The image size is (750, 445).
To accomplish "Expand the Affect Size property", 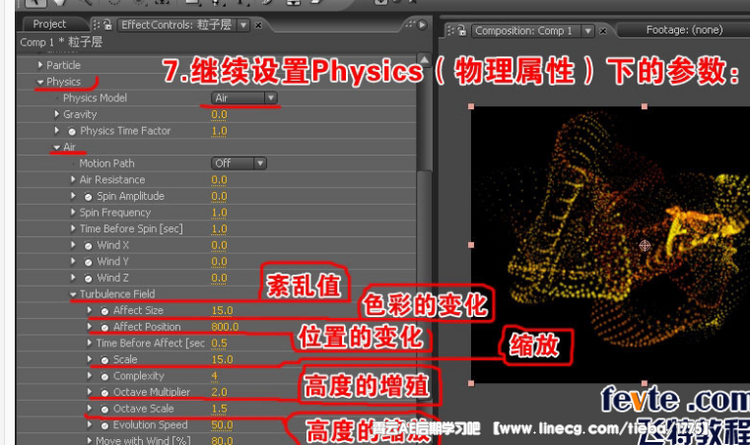I will 89,310.
